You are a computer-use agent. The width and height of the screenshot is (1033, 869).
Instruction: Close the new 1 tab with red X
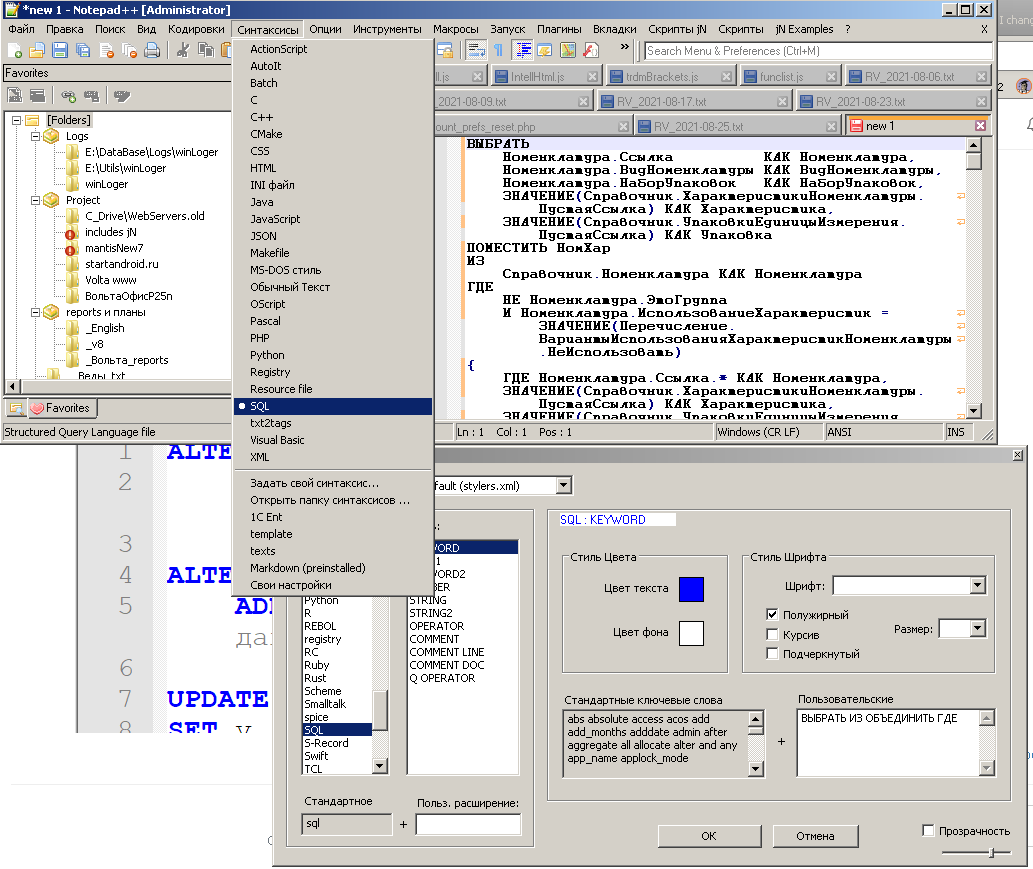tap(980, 126)
